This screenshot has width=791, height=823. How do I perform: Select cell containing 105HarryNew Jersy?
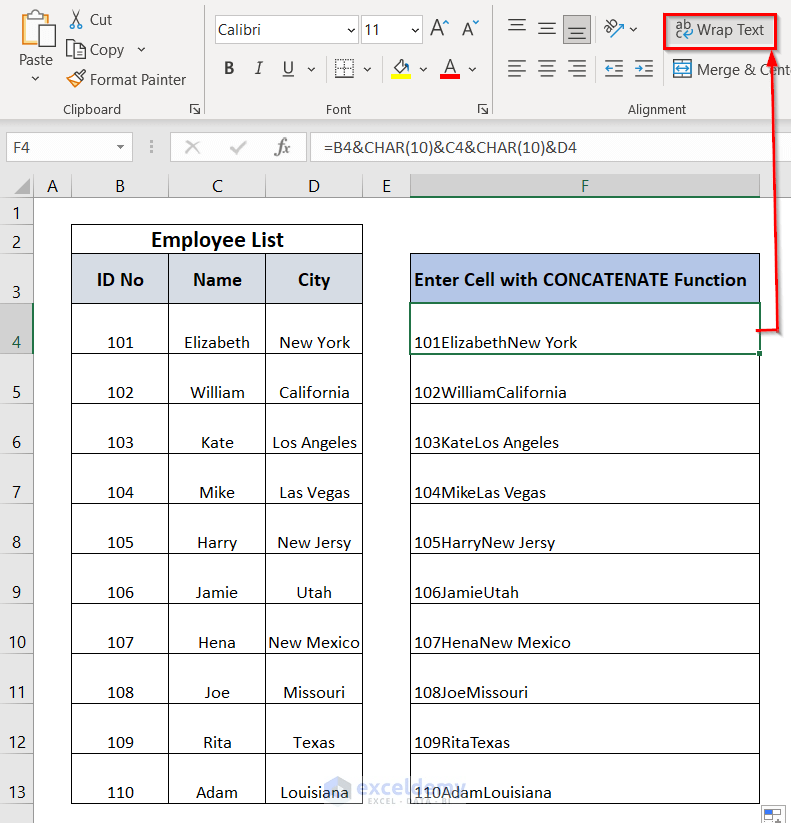point(585,529)
